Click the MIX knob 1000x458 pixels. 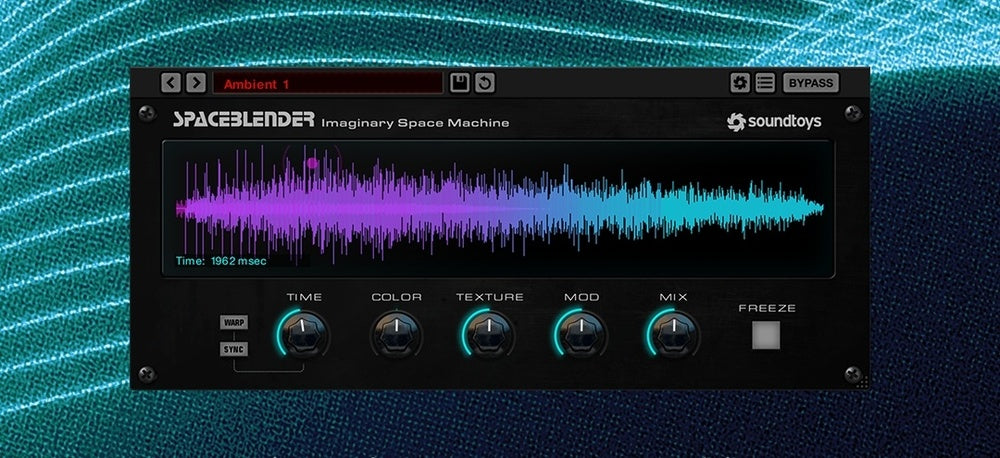(673, 334)
